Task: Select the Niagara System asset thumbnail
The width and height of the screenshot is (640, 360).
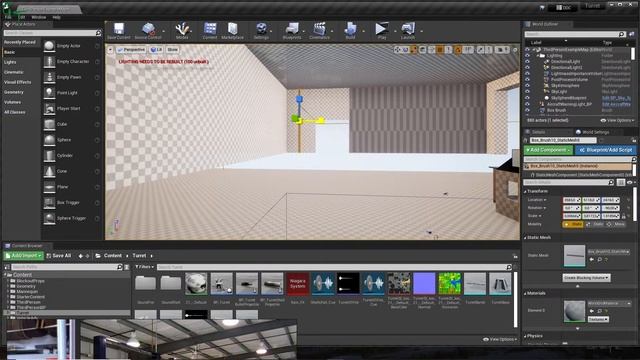Action: (298, 283)
